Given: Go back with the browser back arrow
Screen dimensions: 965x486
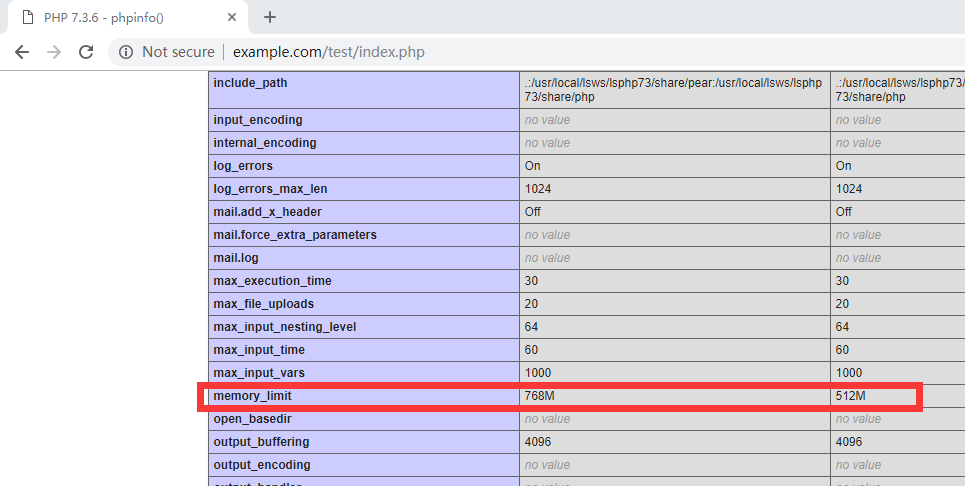Looking at the screenshot, I should pos(22,52).
